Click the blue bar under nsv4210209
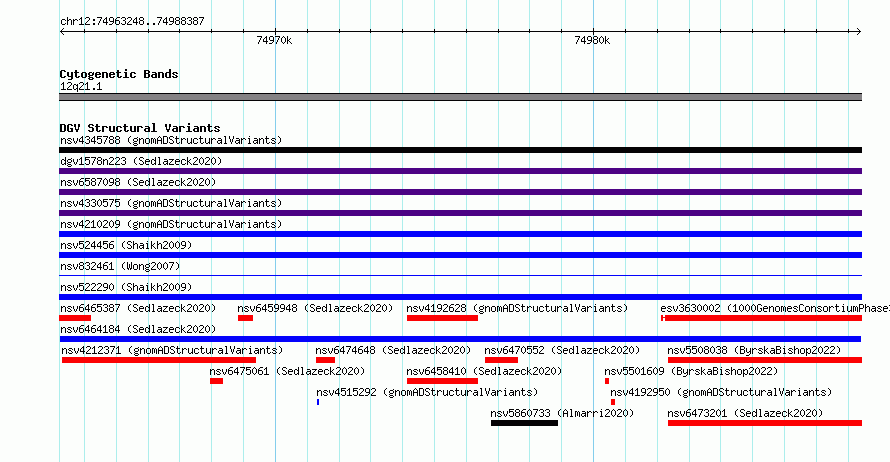The height and width of the screenshot is (462, 890). 460,234
